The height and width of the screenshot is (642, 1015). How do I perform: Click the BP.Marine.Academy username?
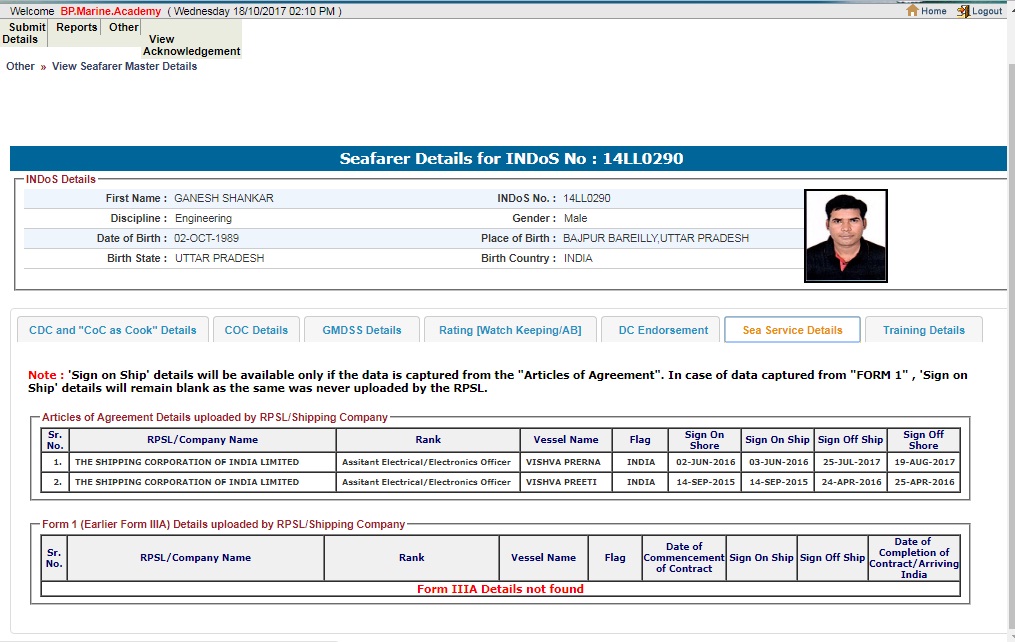110,11
